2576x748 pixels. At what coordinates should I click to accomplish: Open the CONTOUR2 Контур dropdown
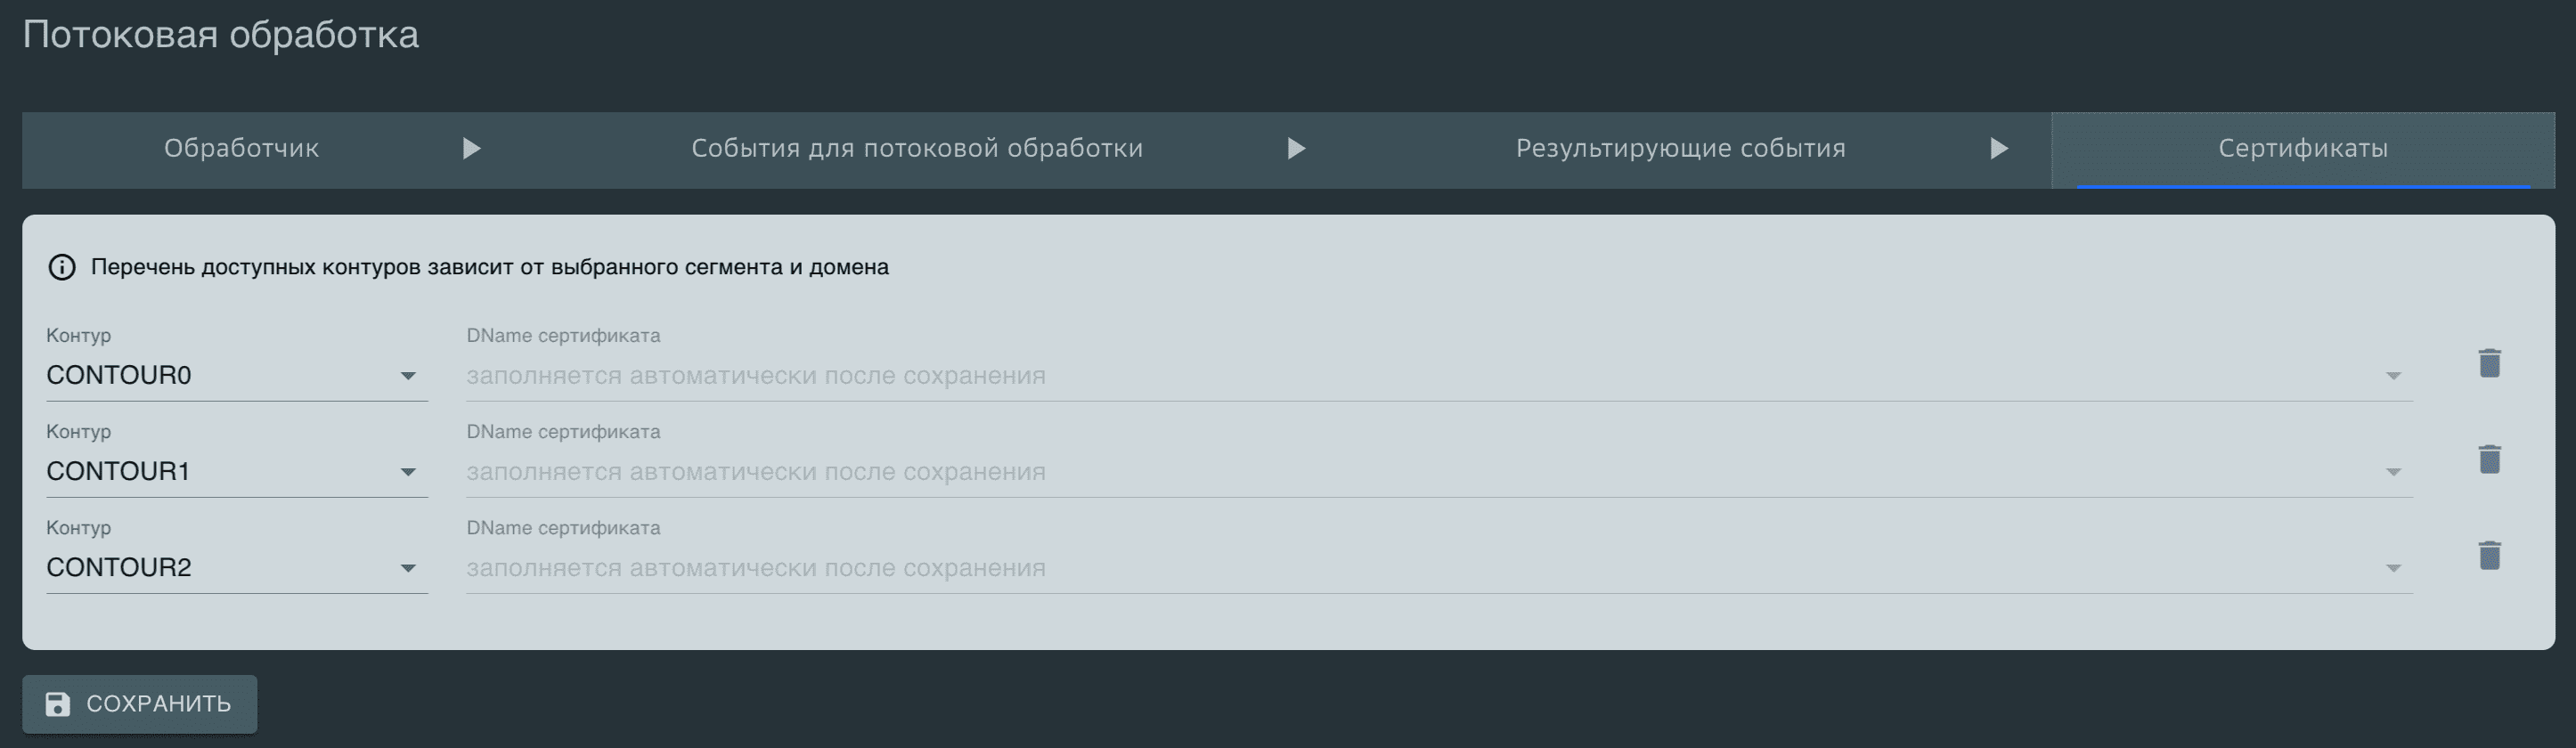point(408,569)
